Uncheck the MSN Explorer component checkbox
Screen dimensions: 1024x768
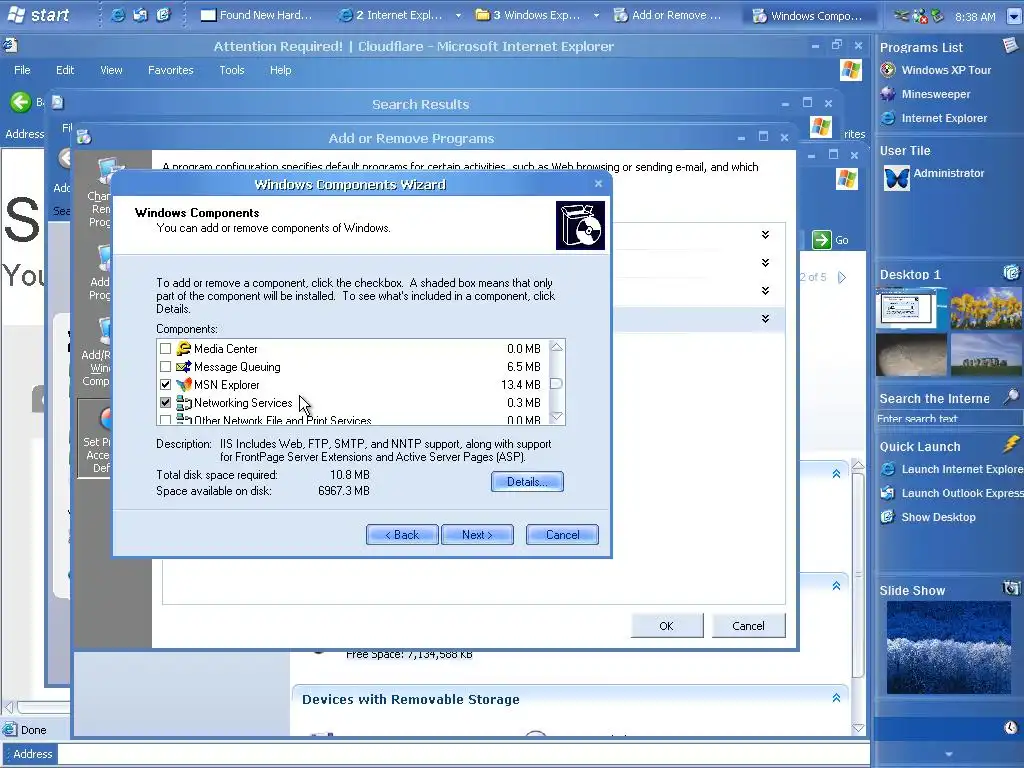[x=165, y=385]
